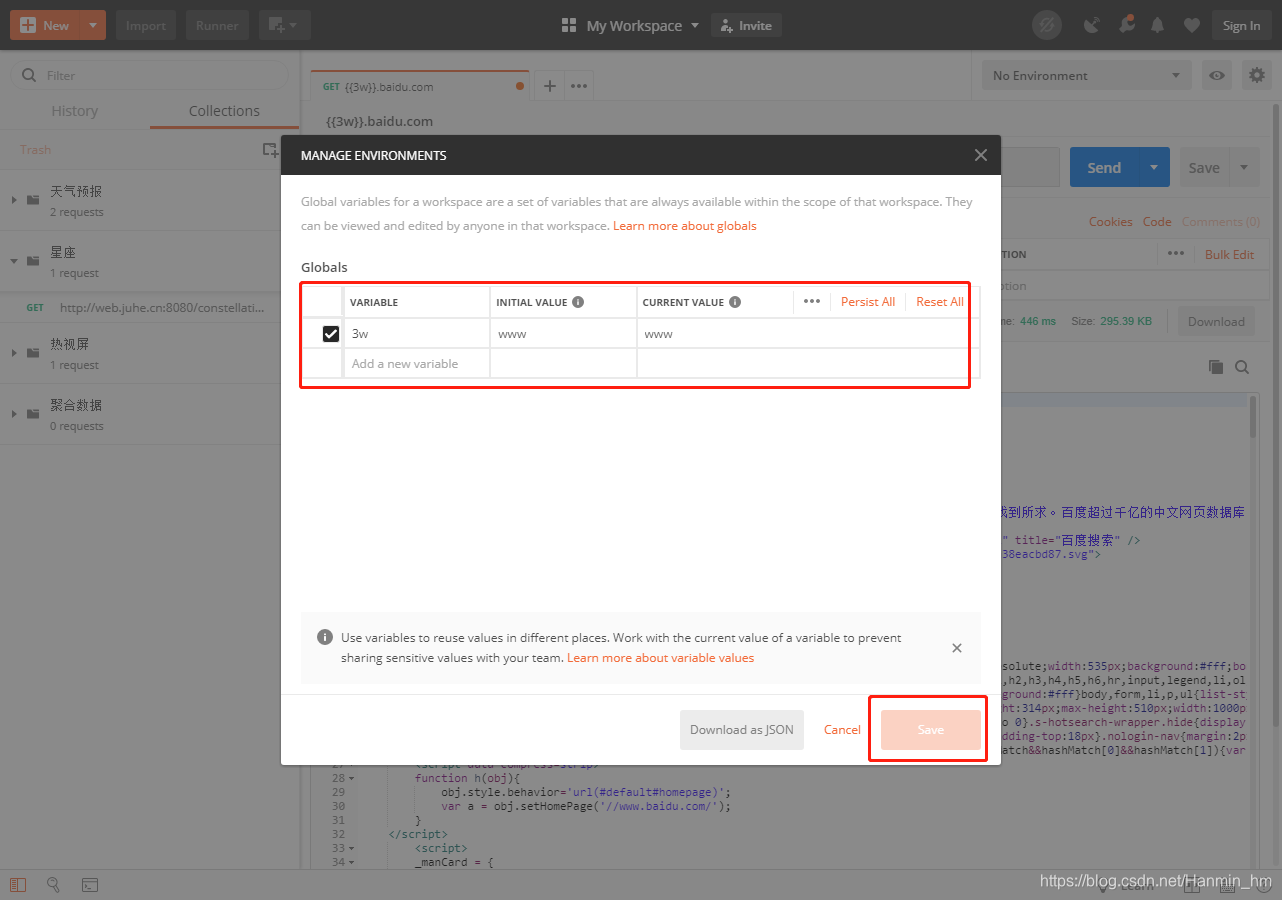Expand the 天气预报 collection
Viewport: 1282px width, 900px height.
click(14, 200)
